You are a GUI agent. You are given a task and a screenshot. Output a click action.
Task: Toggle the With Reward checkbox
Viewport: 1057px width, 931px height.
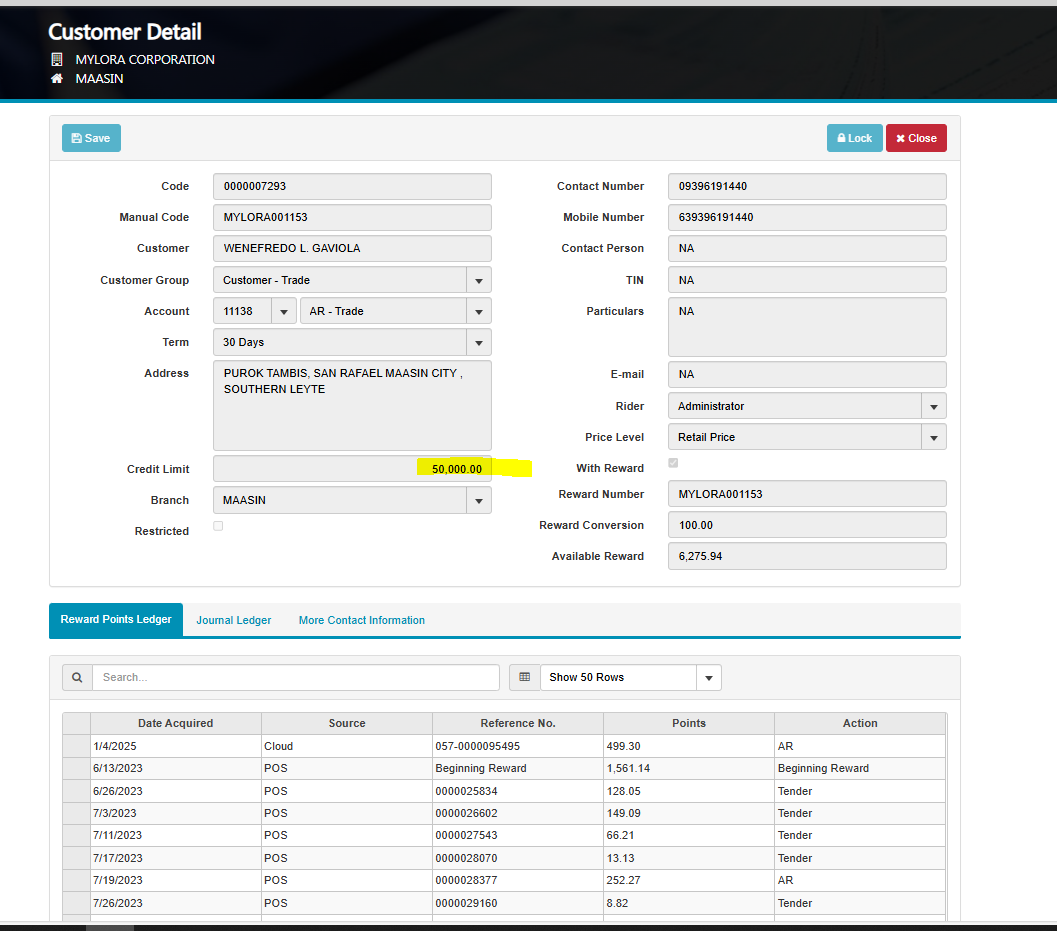click(x=673, y=463)
